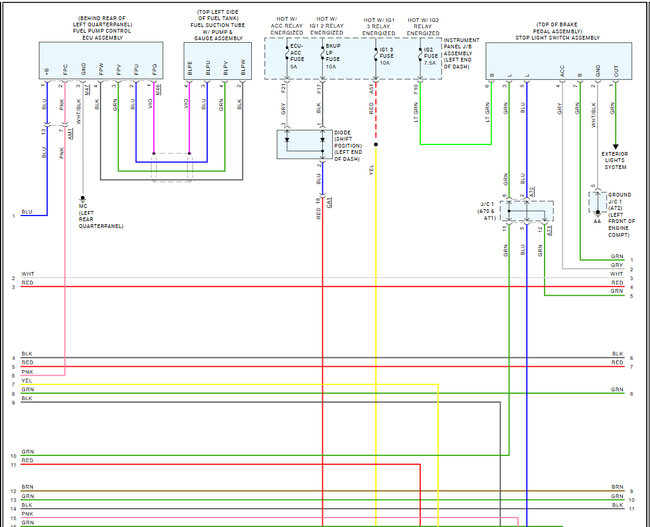Image resolution: width=650 pixels, height=527 pixels.
Task: Click the J/C 1 (A70 & A71) label
Action: click(x=487, y=211)
